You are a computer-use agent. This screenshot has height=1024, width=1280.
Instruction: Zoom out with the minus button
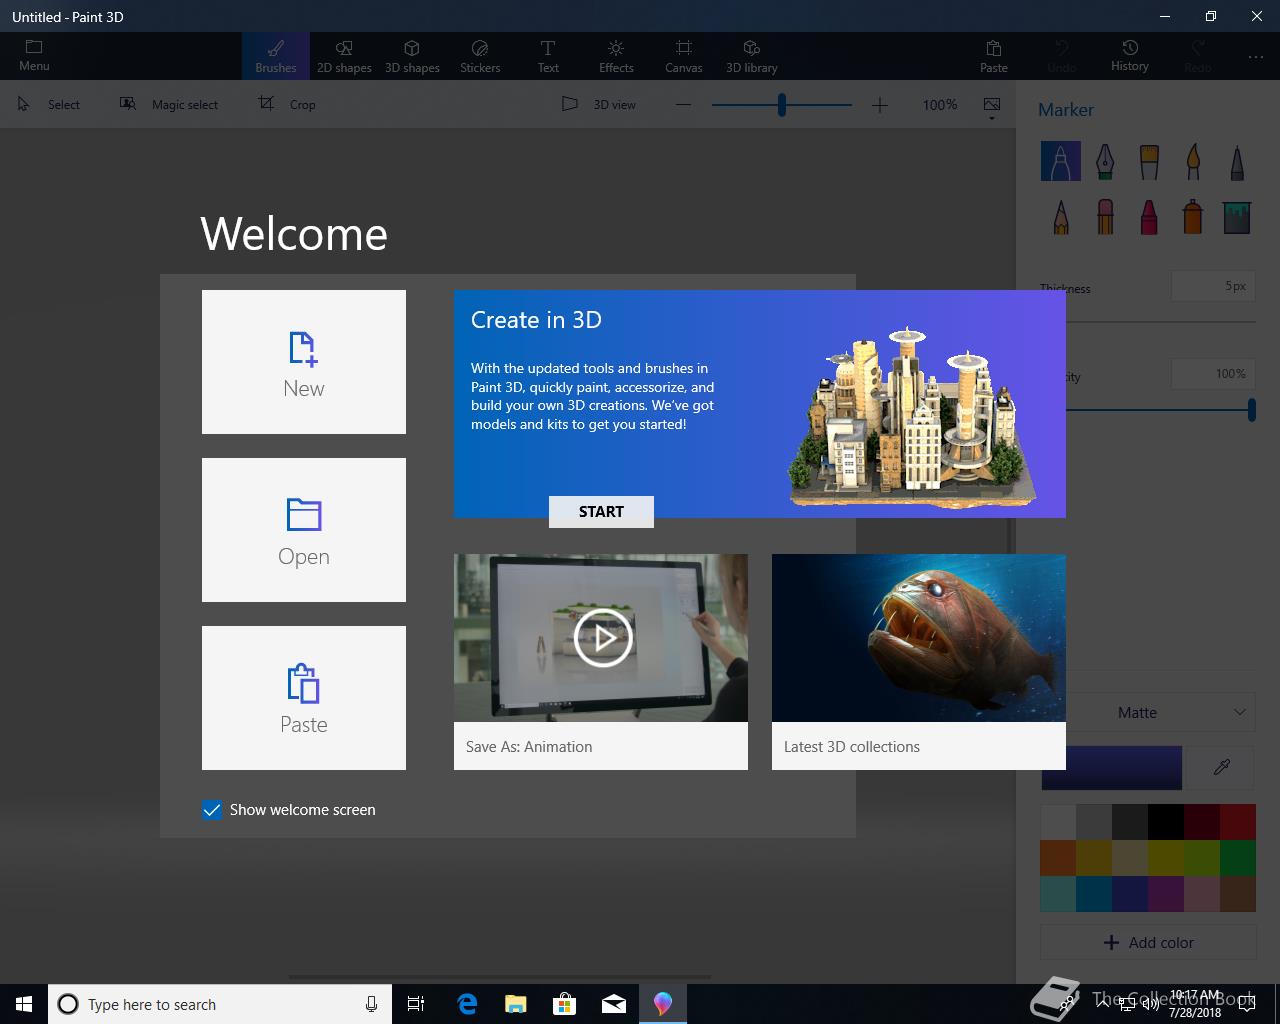pos(683,104)
